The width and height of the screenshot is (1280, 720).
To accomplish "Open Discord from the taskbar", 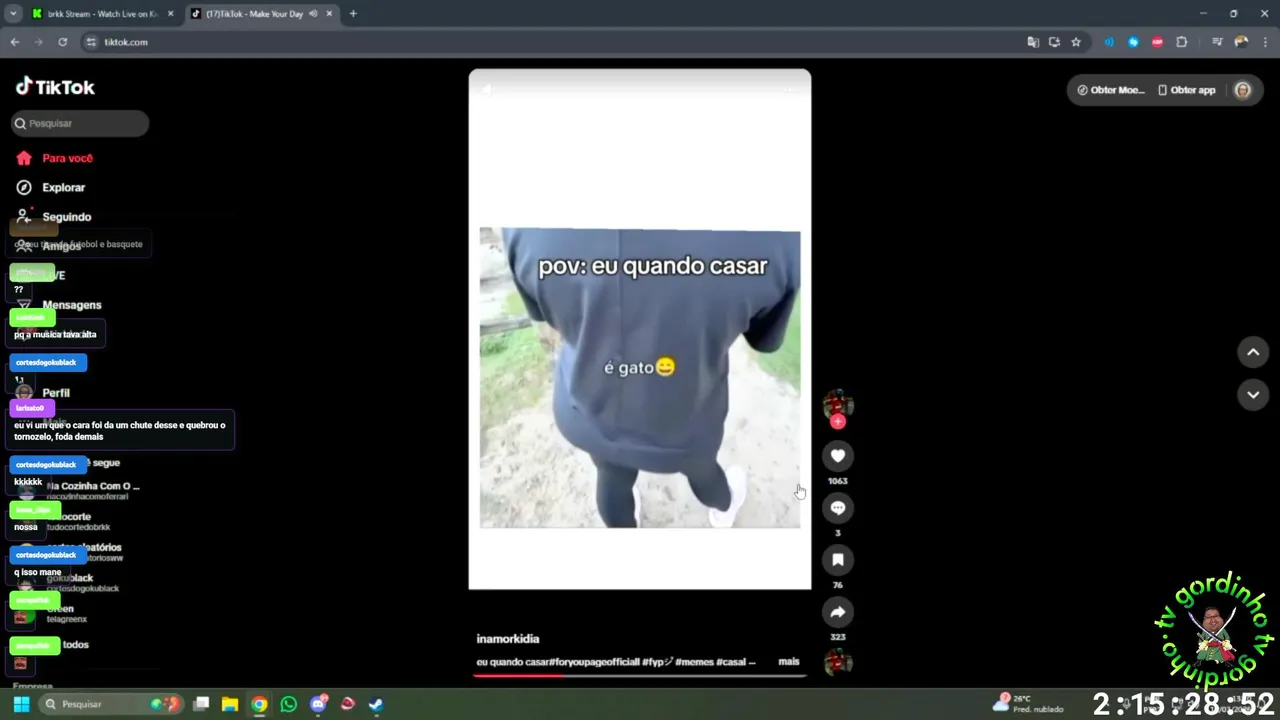I will pyautogui.click(x=318, y=704).
